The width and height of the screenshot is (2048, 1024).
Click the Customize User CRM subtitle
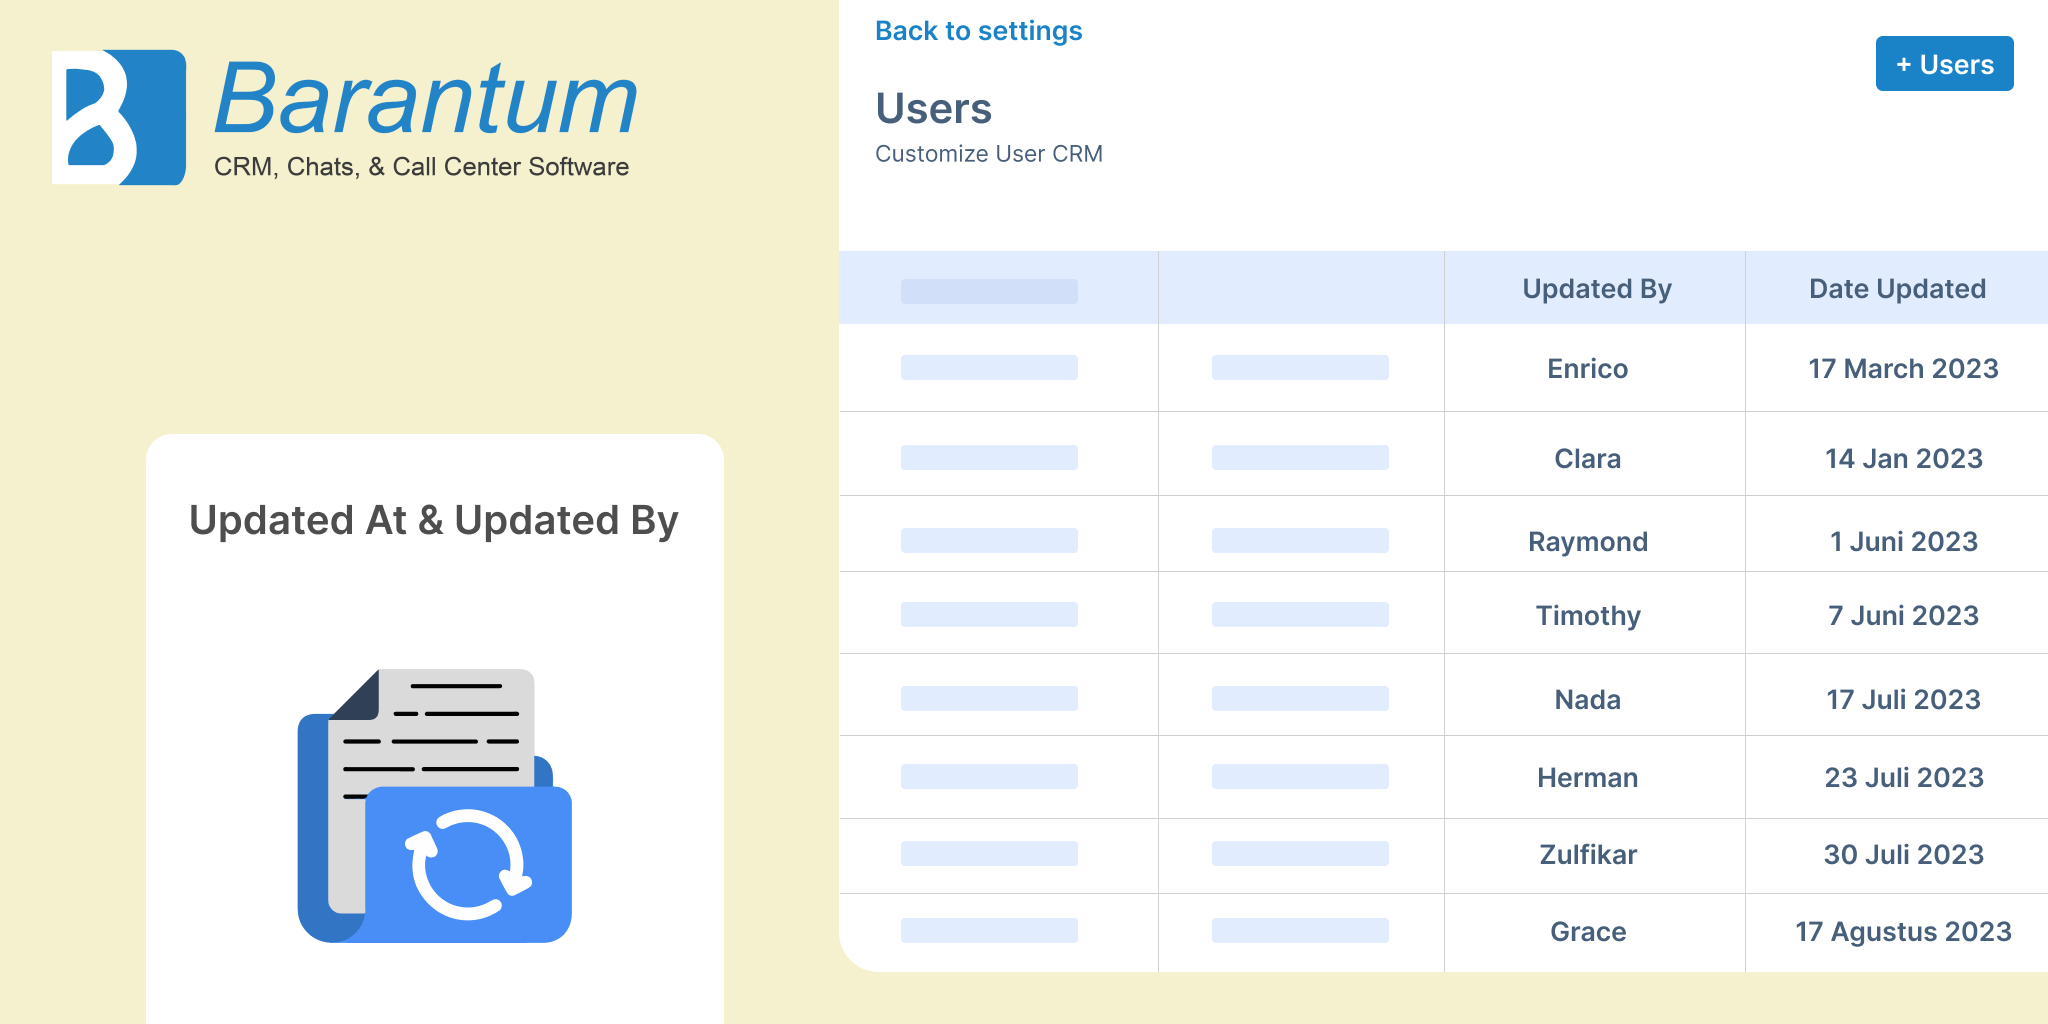tap(988, 154)
